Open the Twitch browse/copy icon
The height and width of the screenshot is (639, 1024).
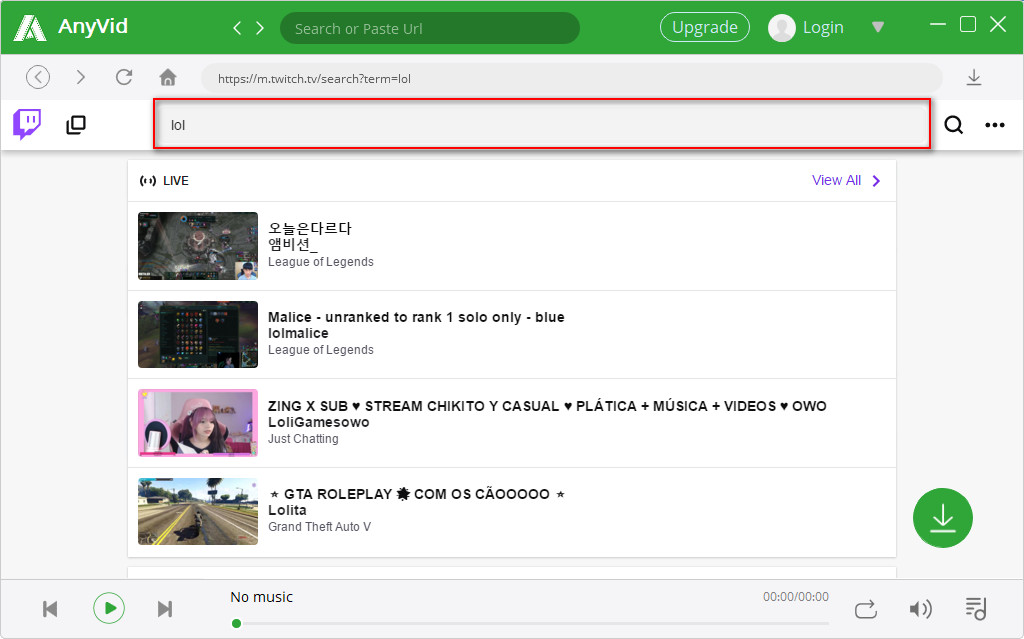76,124
